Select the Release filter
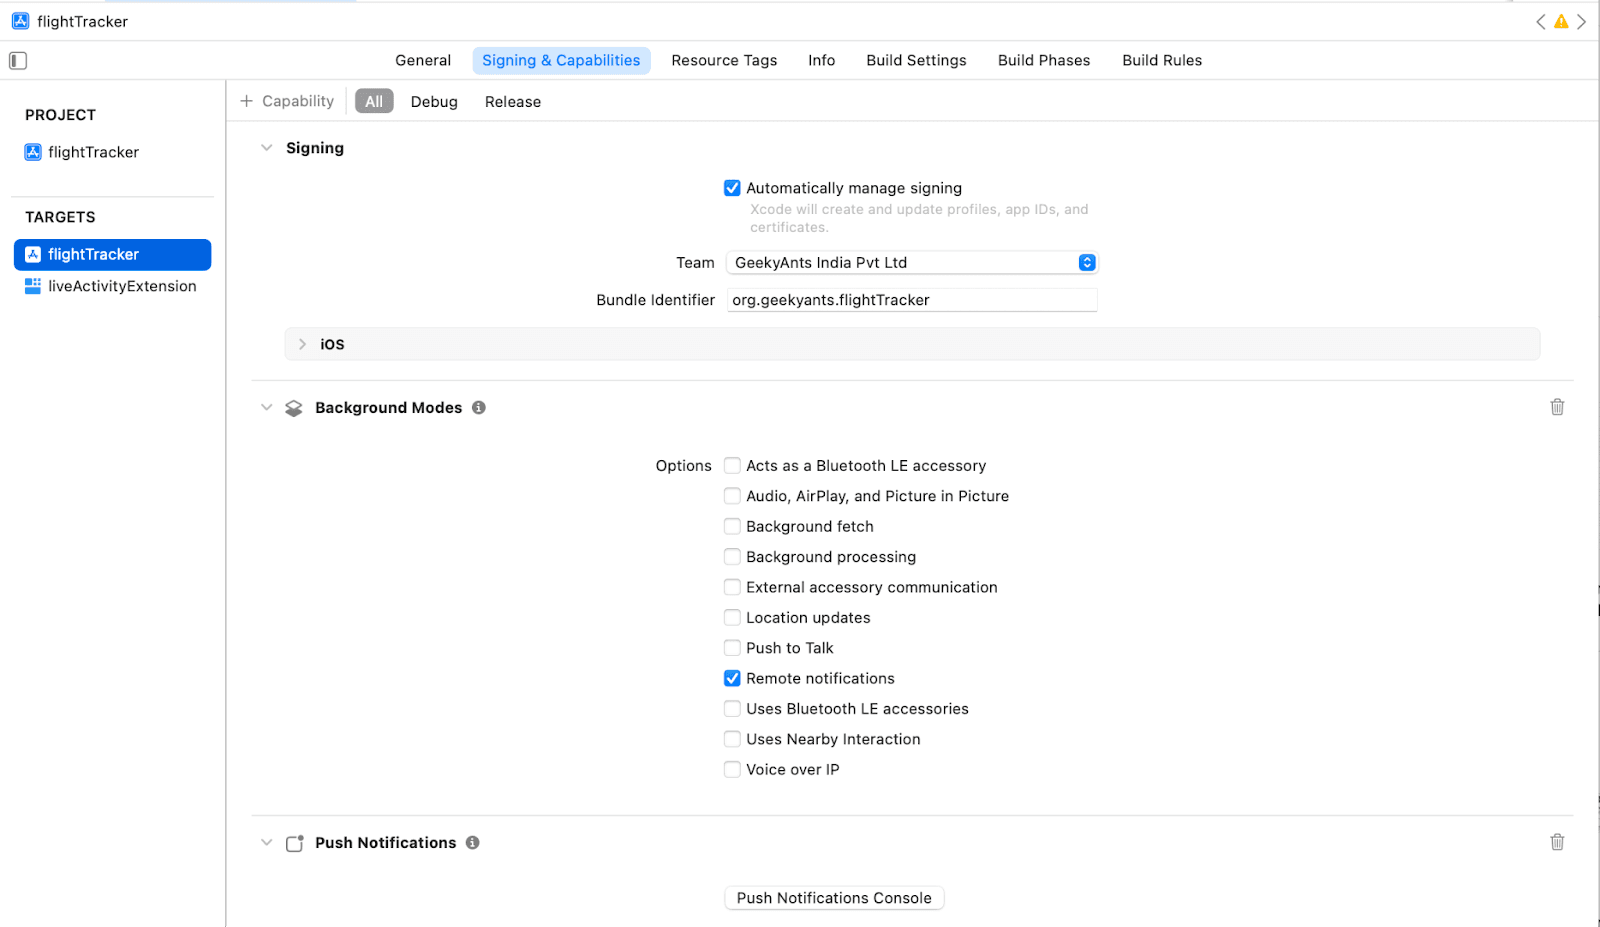1600x927 pixels. [512, 101]
